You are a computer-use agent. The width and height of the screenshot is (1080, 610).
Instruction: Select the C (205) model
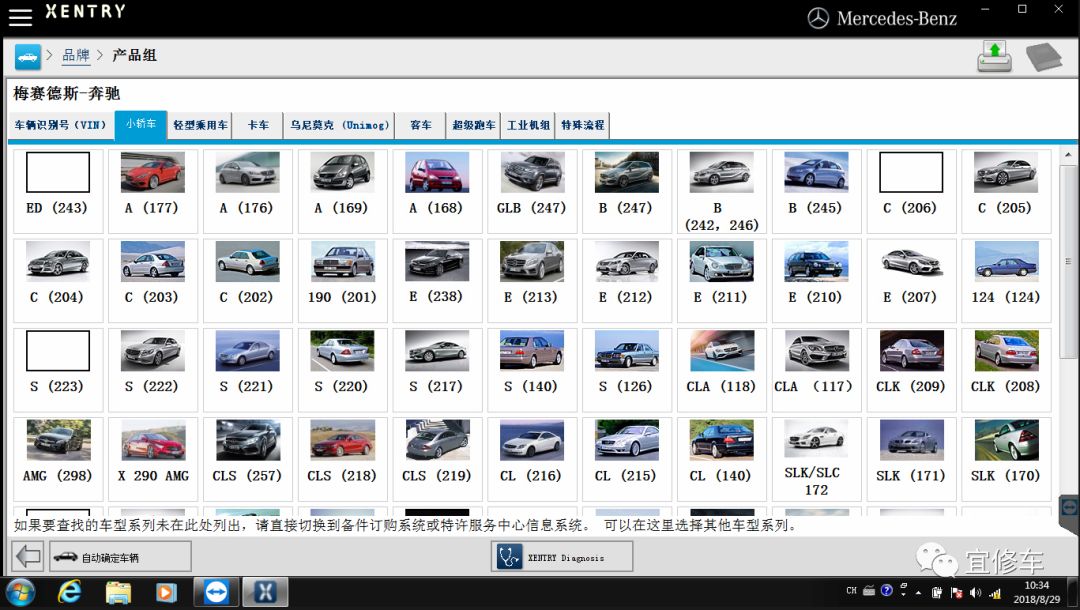(x=1006, y=191)
